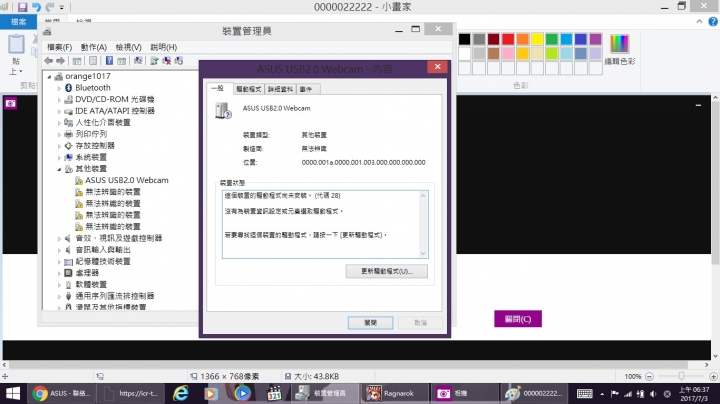Click the Windows Start button
The height and width of the screenshot is (404, 720).
[13, 393]
